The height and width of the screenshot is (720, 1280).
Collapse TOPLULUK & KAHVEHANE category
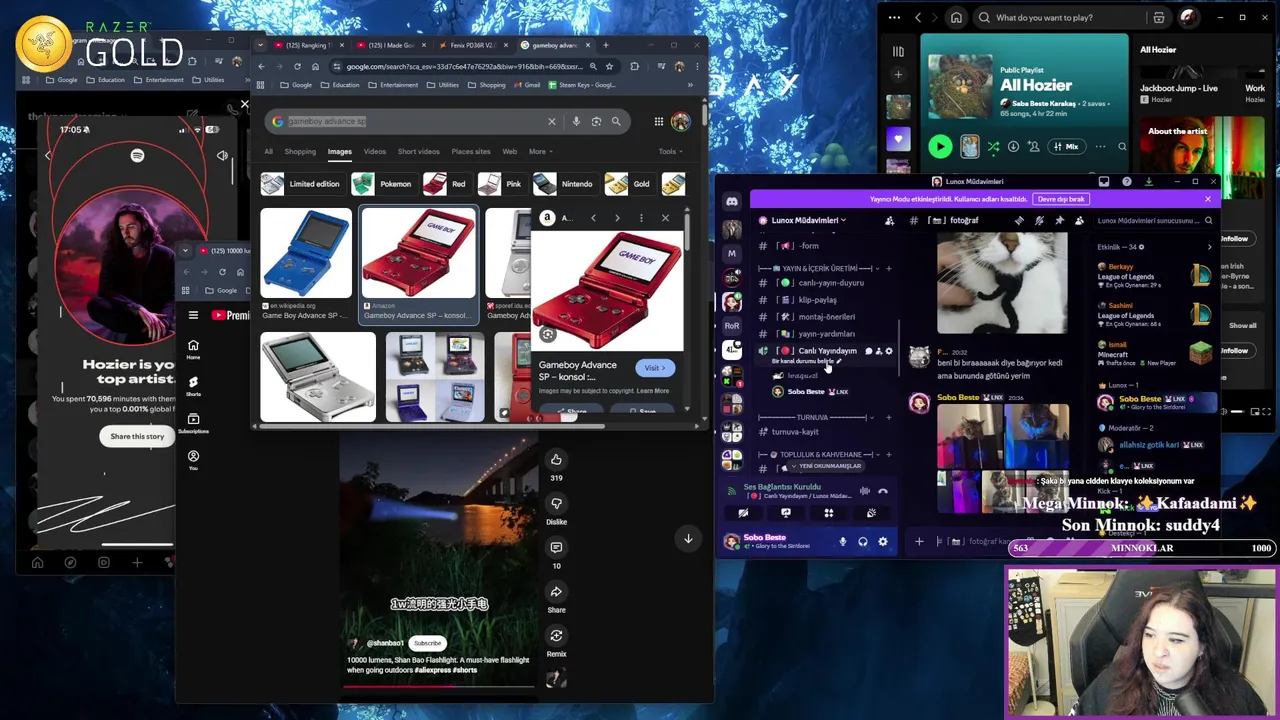click(818, 454)
